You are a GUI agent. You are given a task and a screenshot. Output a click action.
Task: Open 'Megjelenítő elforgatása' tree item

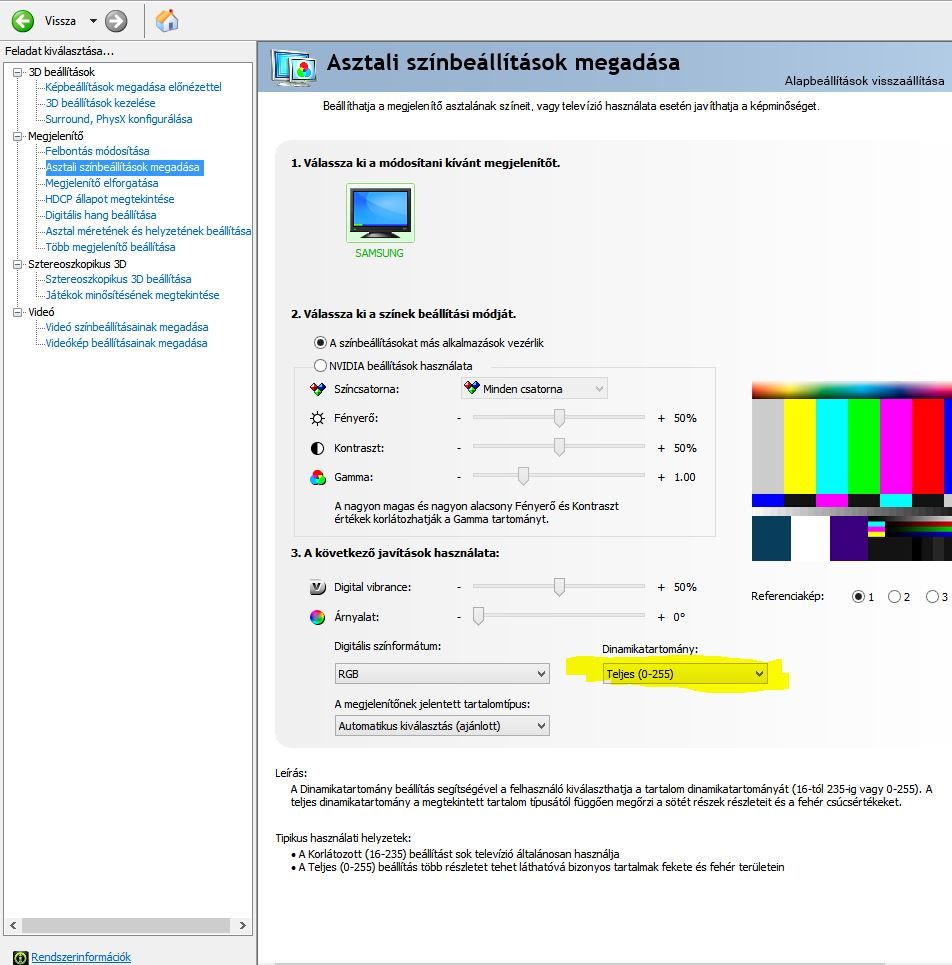coord(102,183)
